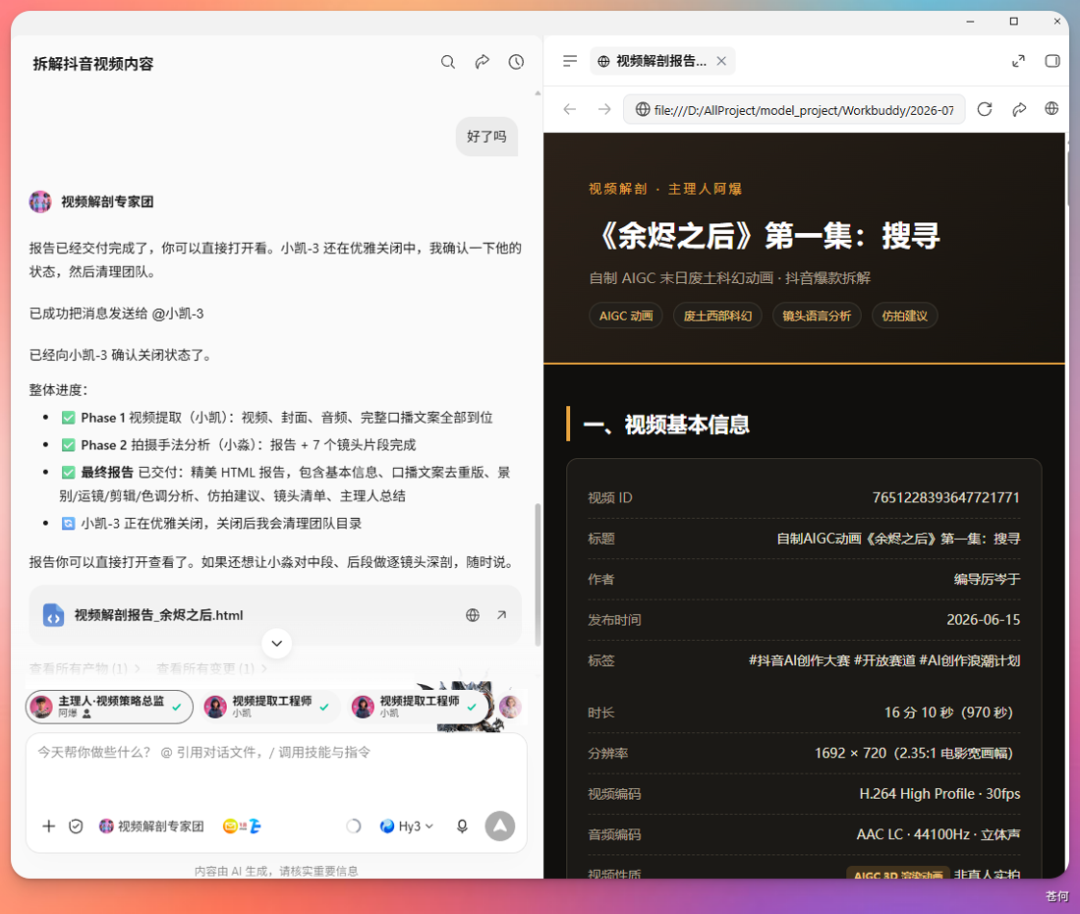Click the 已成功把消息发送给 @小凯-3 line

coord(116,313)
